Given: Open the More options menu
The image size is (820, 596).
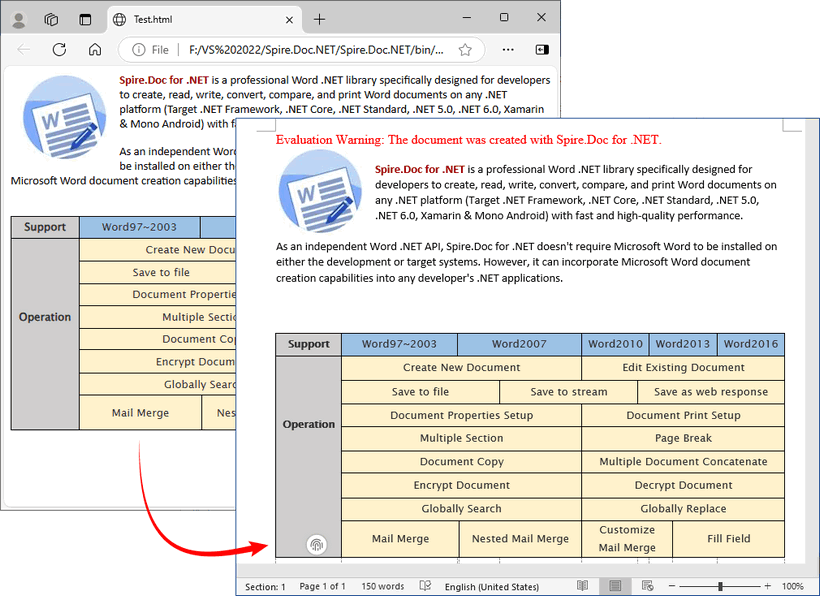Looking at the screenshot, I should coord(506,49).
